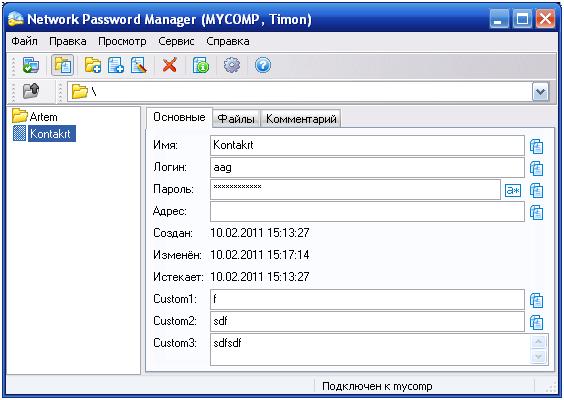Click the empty Адрес field
564x400 pixels.
tap(367, 212)
